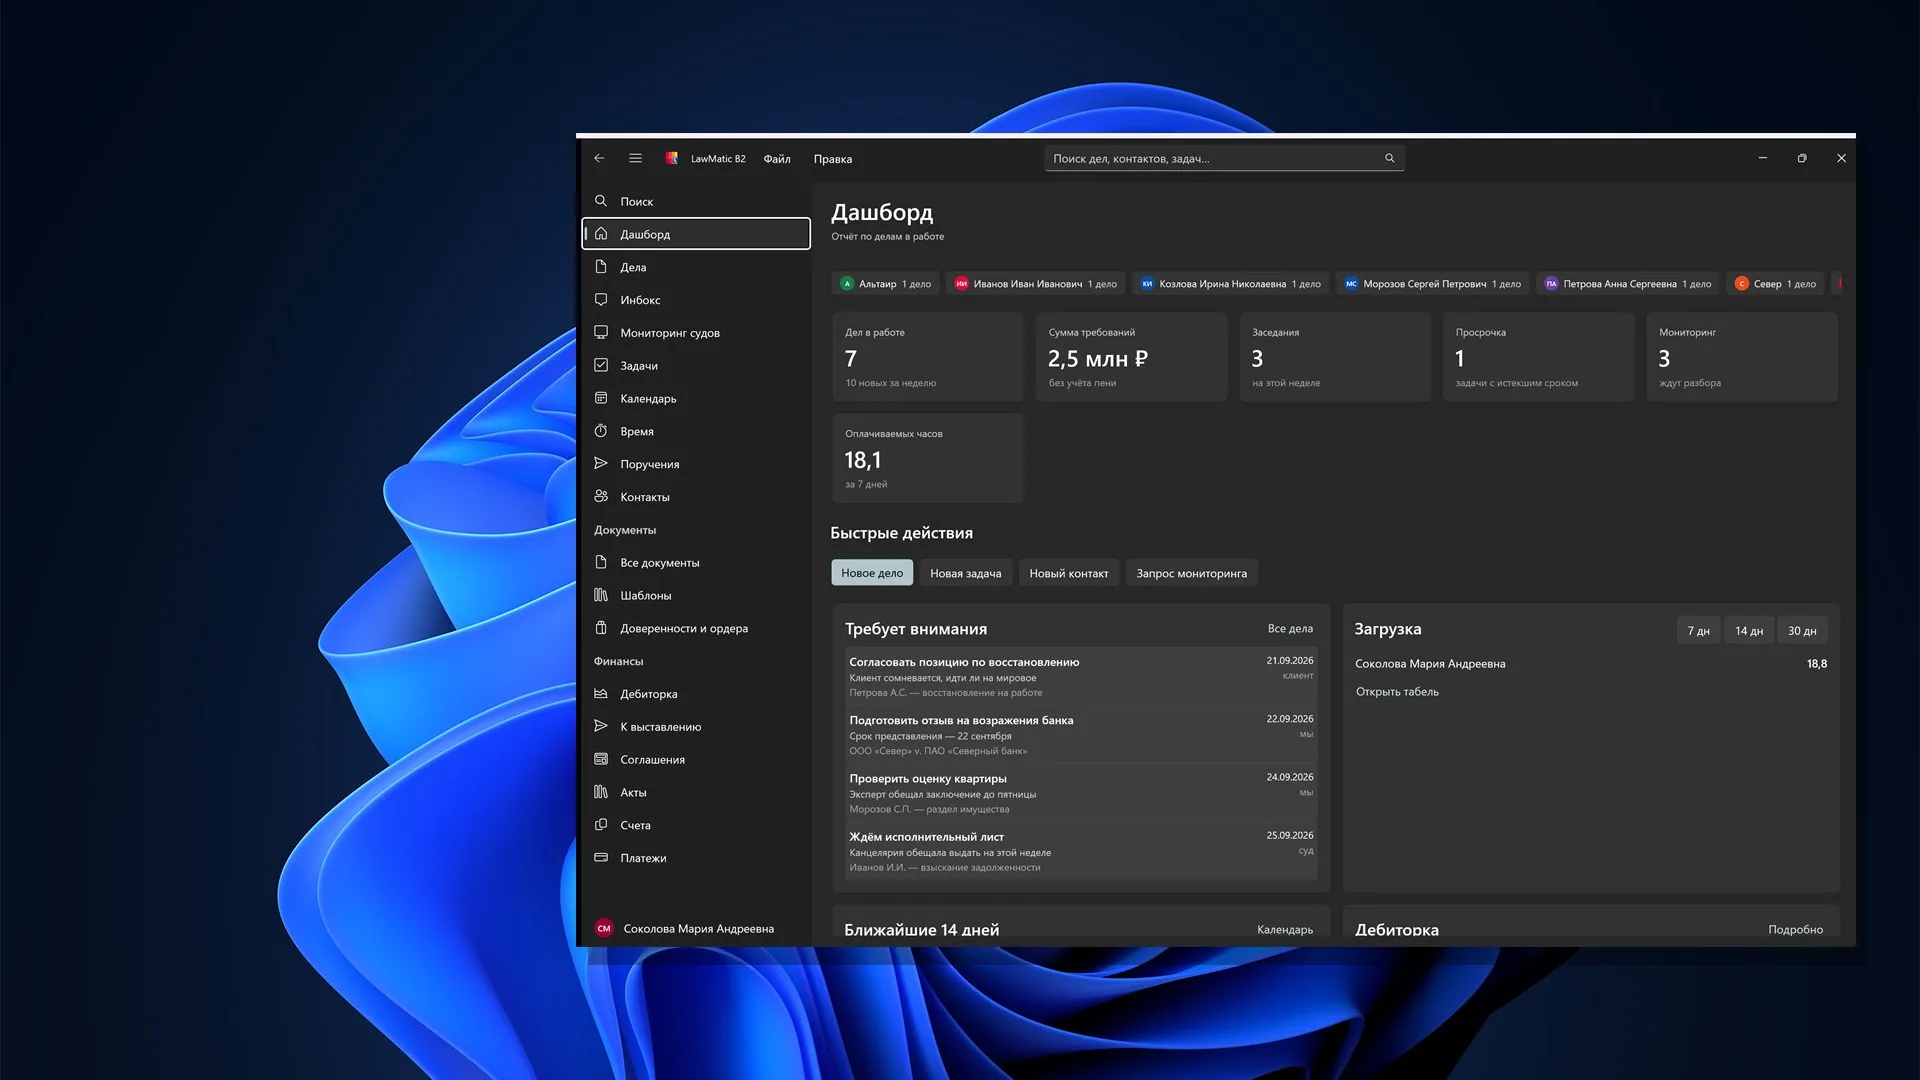Click the Запрос мониторинга button
The image size is (1920, 1080).
click(1192, 573)
